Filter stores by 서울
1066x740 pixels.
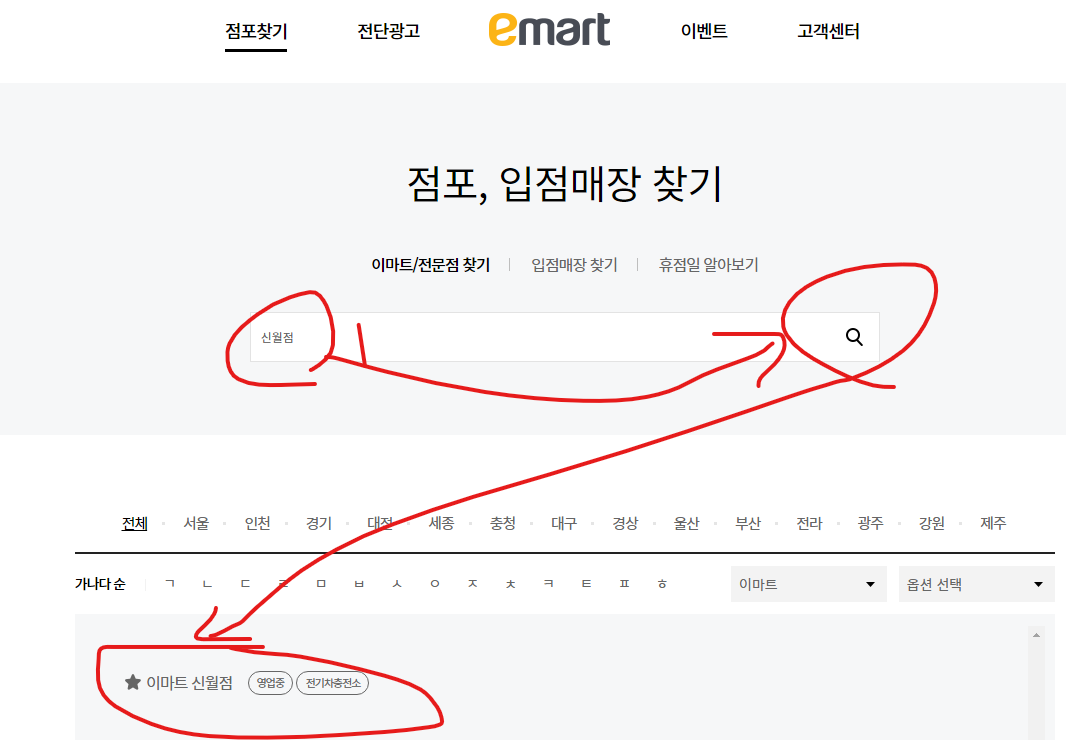pyautogui.click(x=196, y=523)
